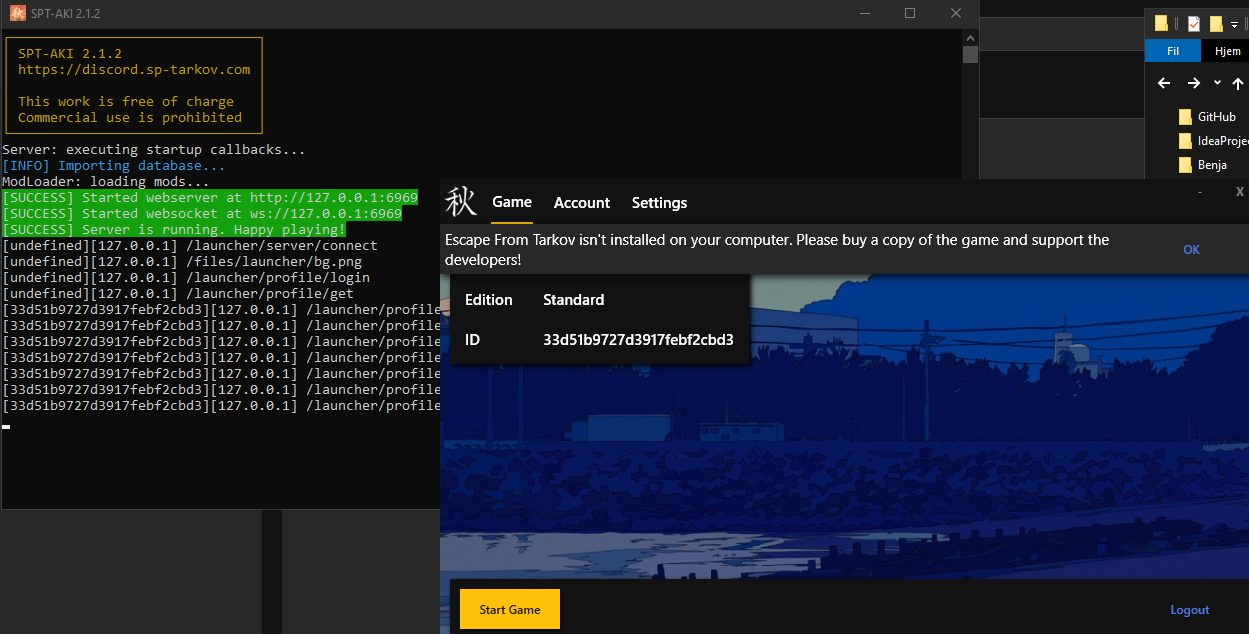
Task: Click the discord.sp-tarkov.com URL in console
Action: click(x=134, y=69)
